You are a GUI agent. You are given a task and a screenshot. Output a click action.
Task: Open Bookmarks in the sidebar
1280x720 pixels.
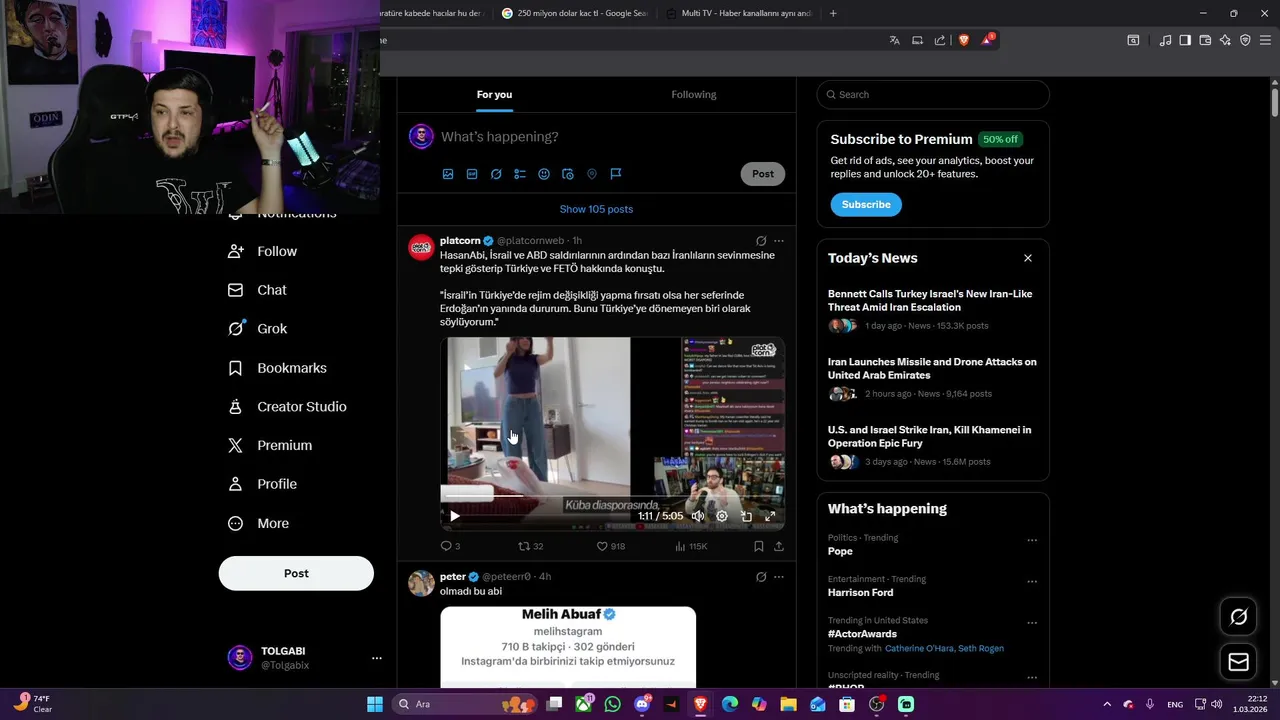277,368
